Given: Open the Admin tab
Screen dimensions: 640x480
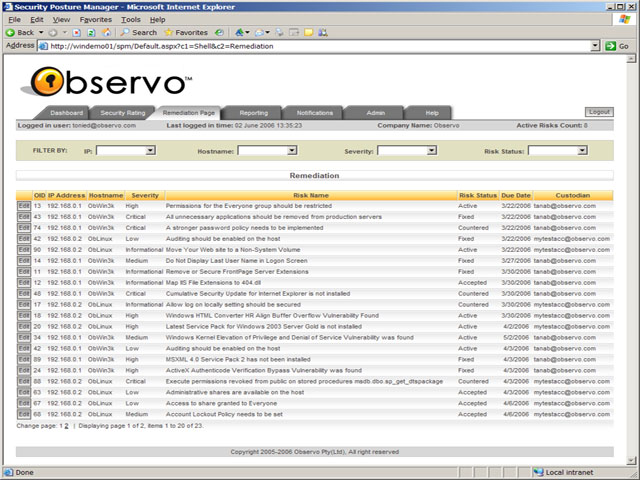Looking at the screenshot, I should point(376,113).
